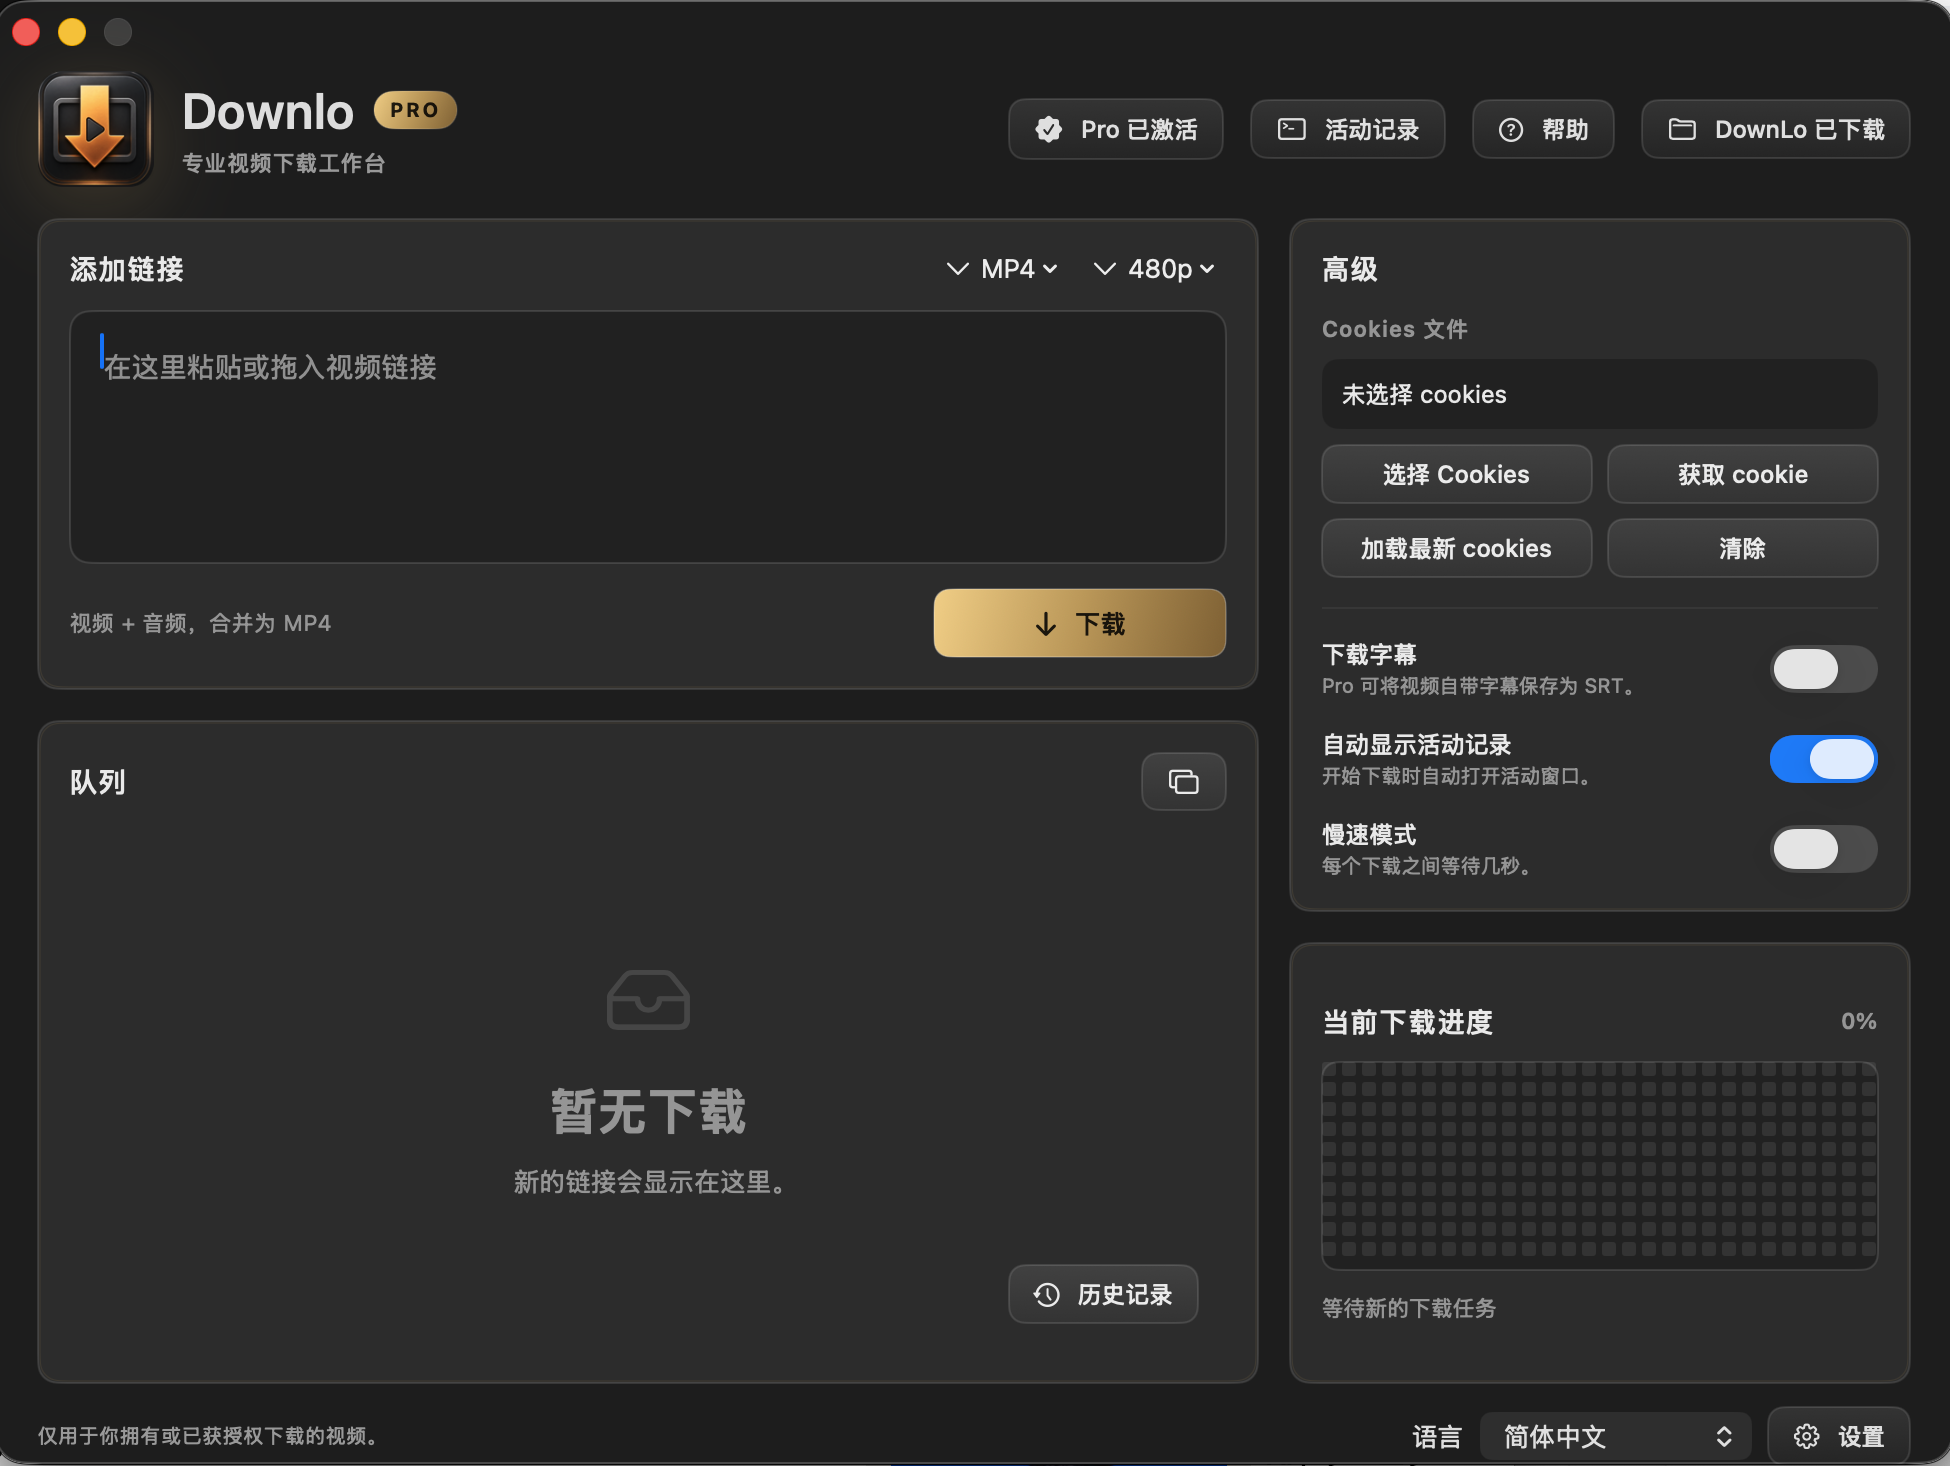Open the DownLo 已下载 folder
The width and height of the screenshot is (1950, 1466).
click(x=1776, y=129)
